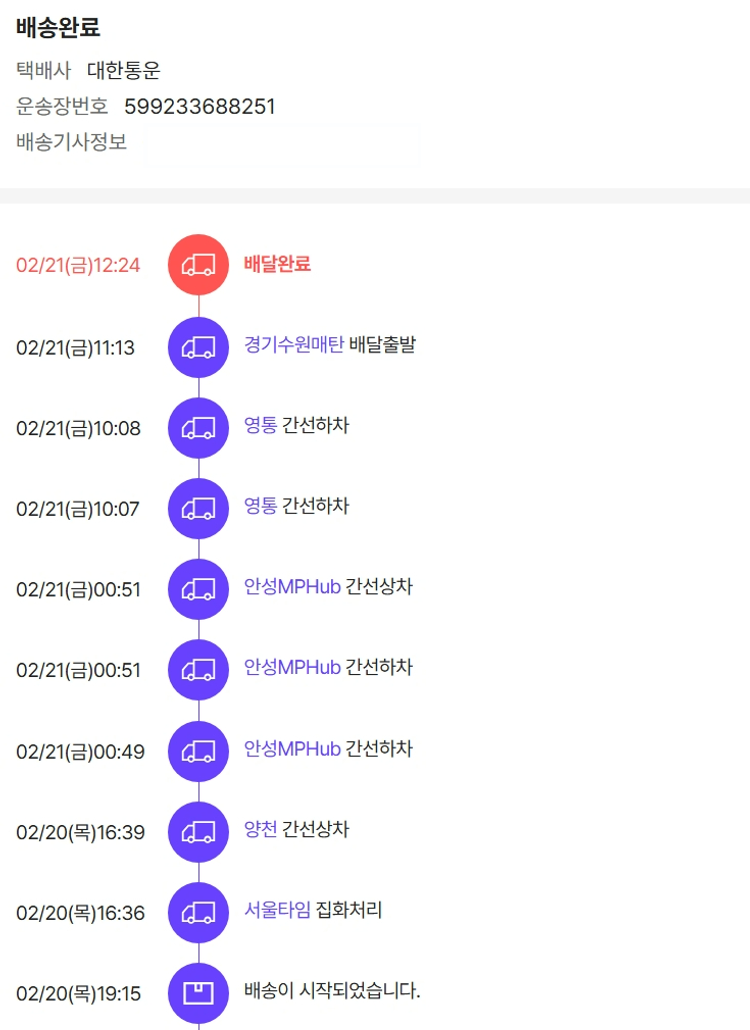The image size is (750, 1030).
Task: Click the truck icon for 10:08 영통 간선하차
Action: pos(198,428)
